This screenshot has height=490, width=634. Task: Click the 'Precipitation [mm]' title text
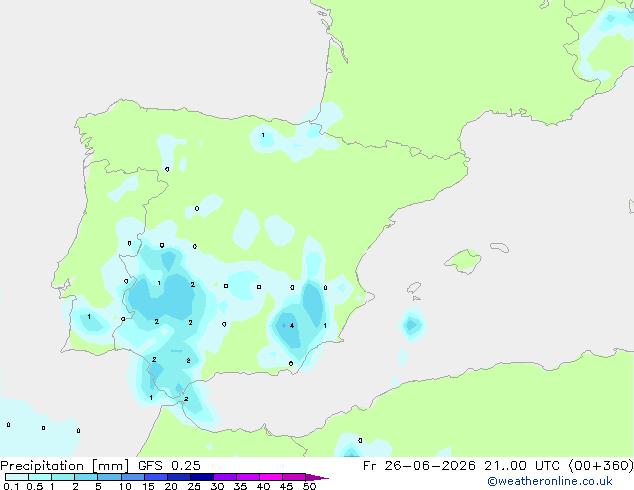tap(65, 466)
